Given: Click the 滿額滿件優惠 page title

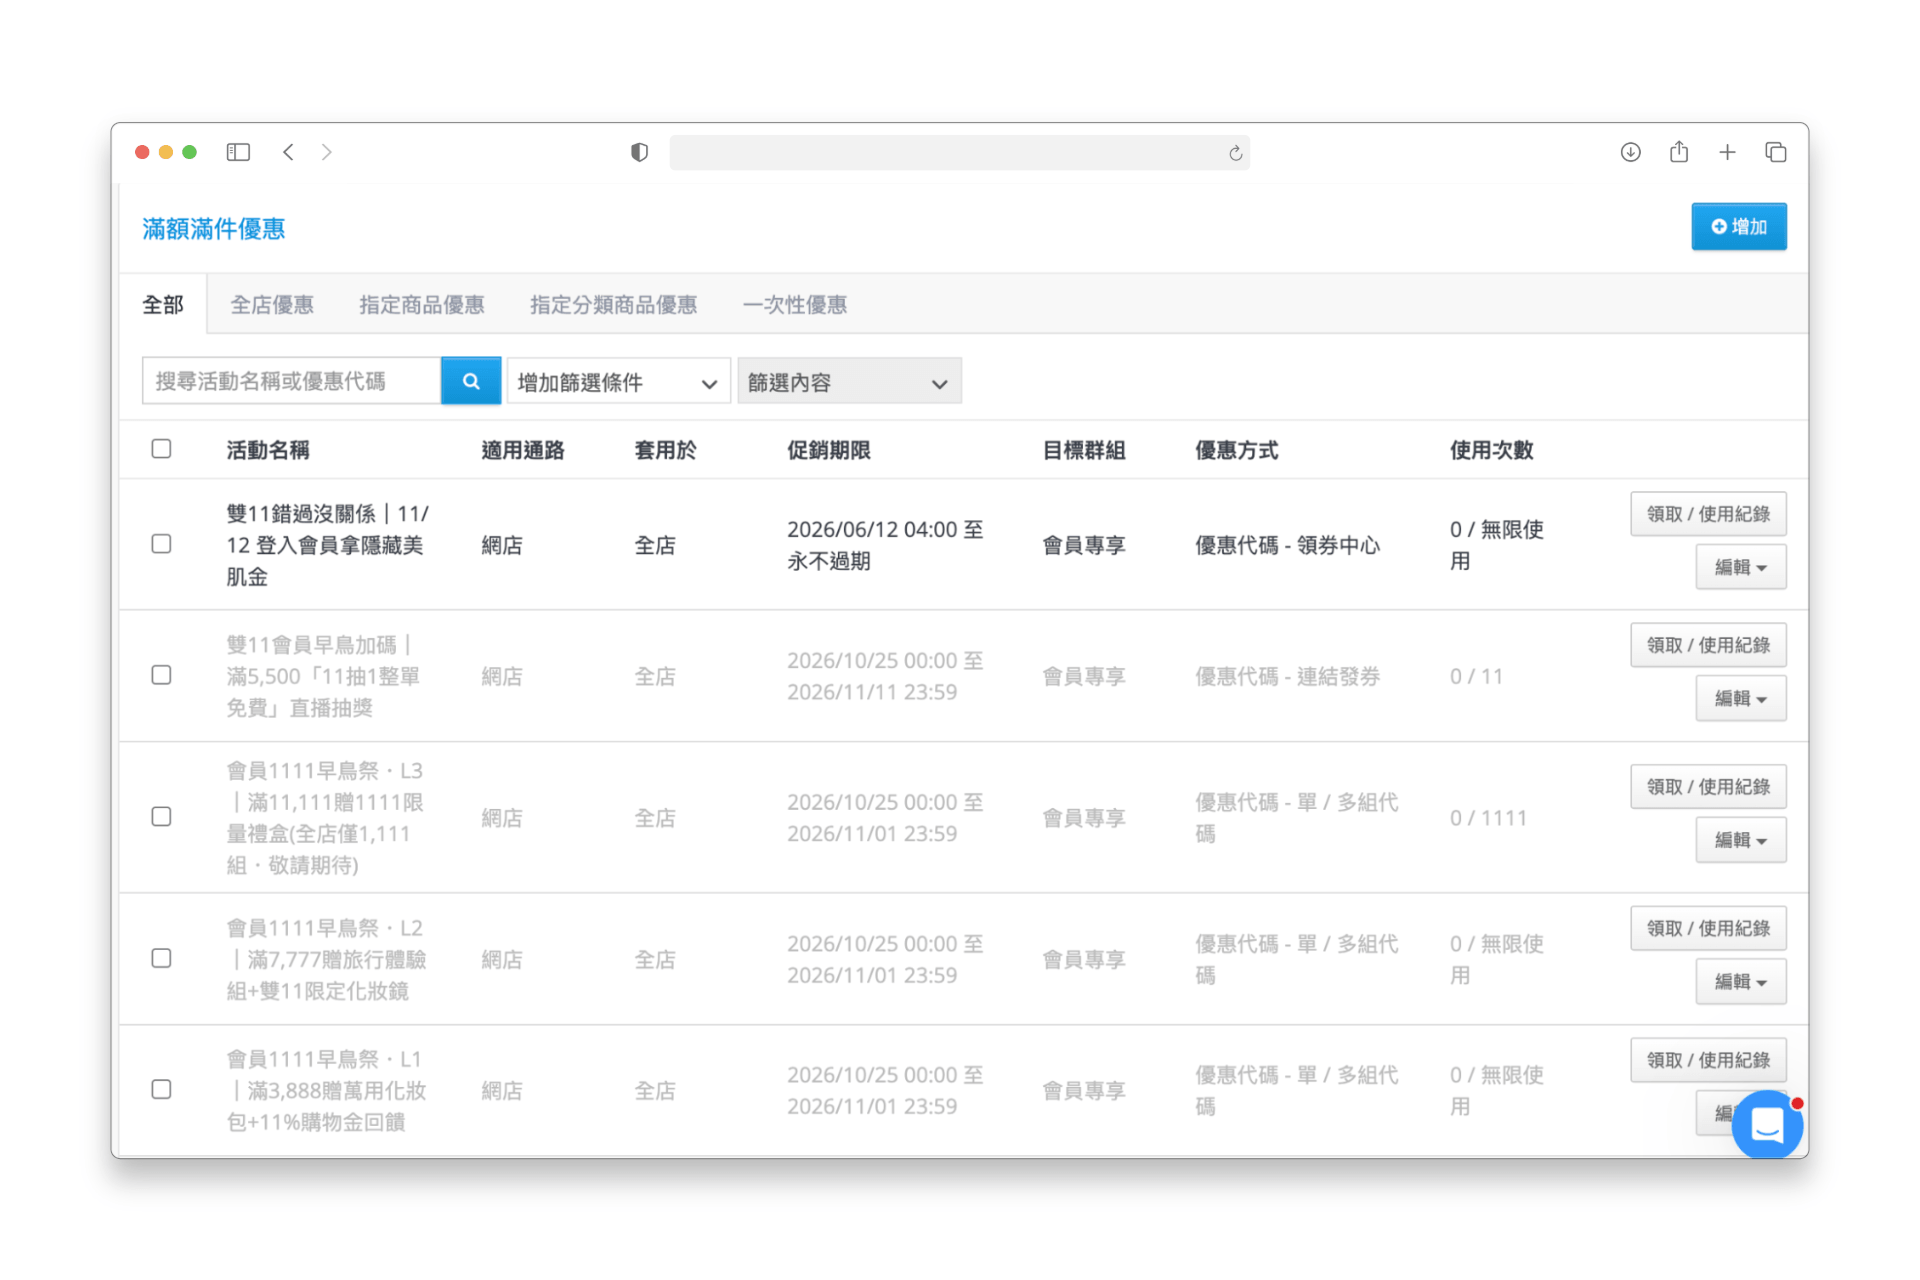Looking at the screenshot, I should 213,229.
